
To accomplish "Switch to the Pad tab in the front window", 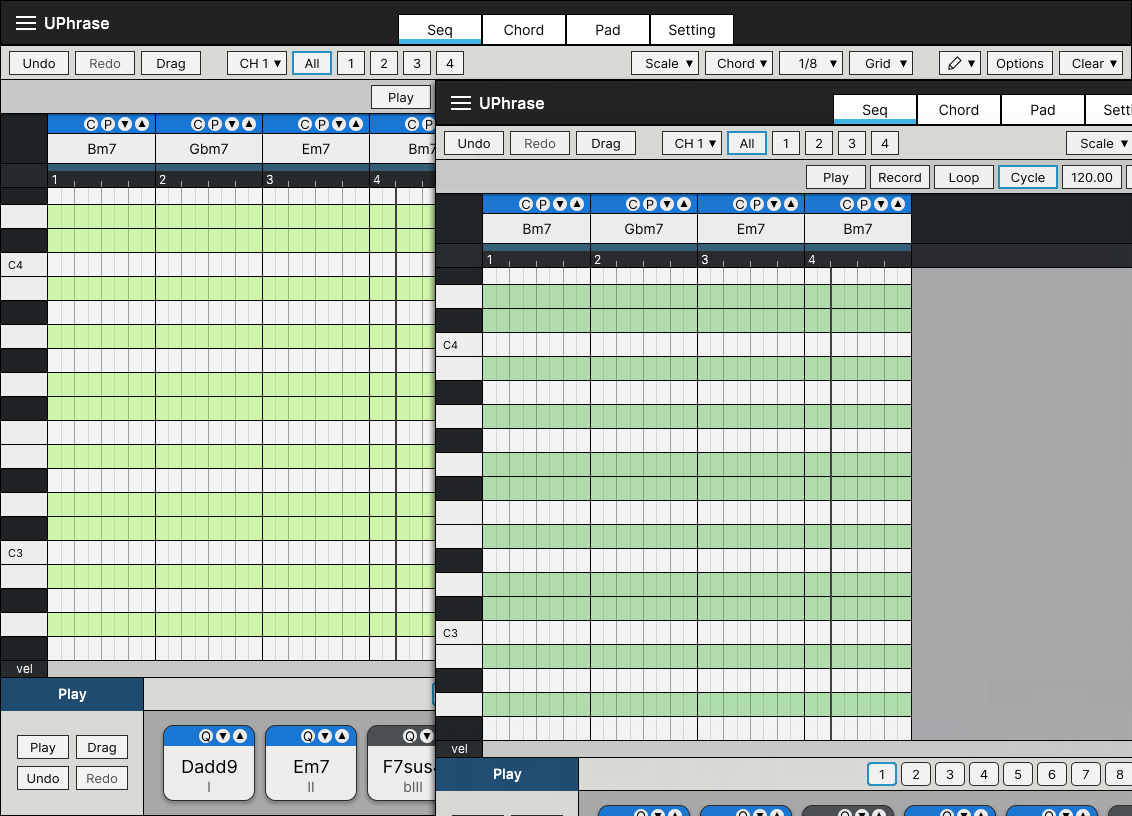I will (1042, 110).
